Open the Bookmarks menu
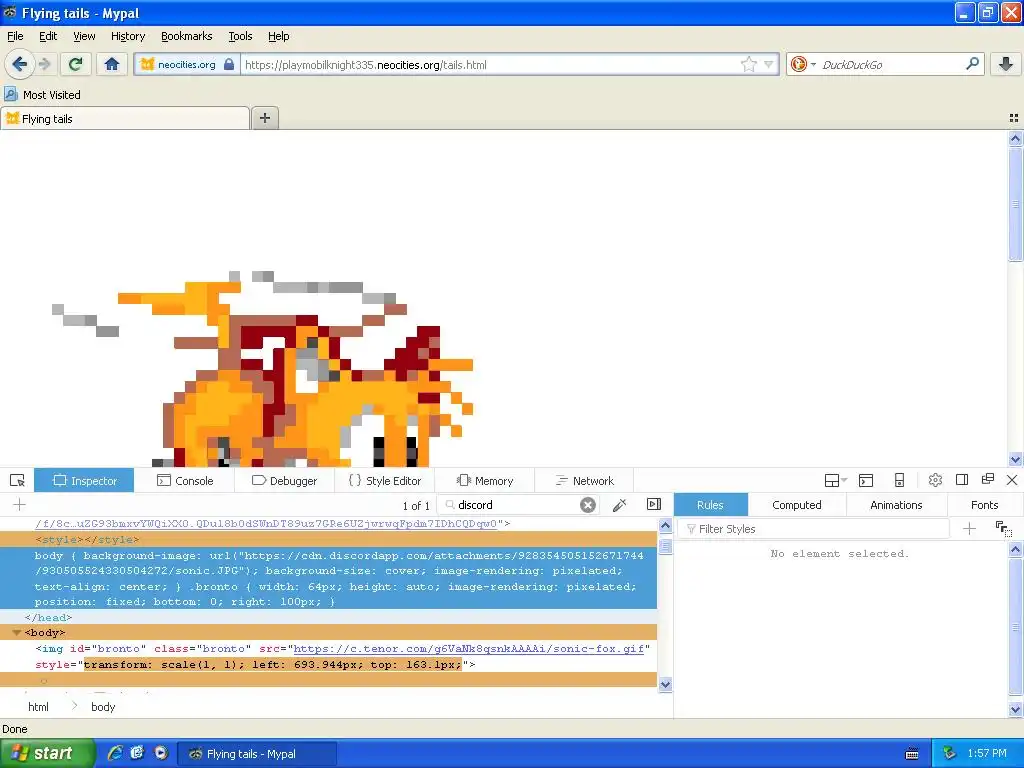Viewport: 1024px width, 768px height. [x=186, y=37]
